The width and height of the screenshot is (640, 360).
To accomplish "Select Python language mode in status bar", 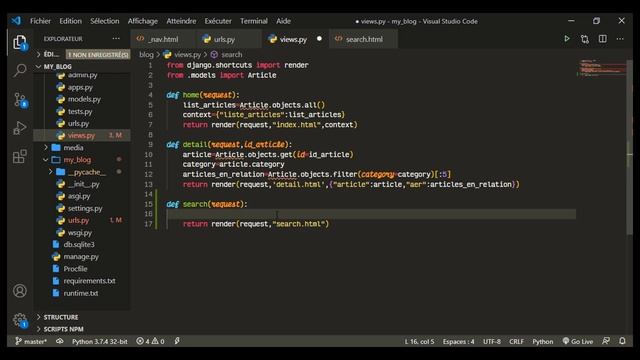I will coord(542,341).
